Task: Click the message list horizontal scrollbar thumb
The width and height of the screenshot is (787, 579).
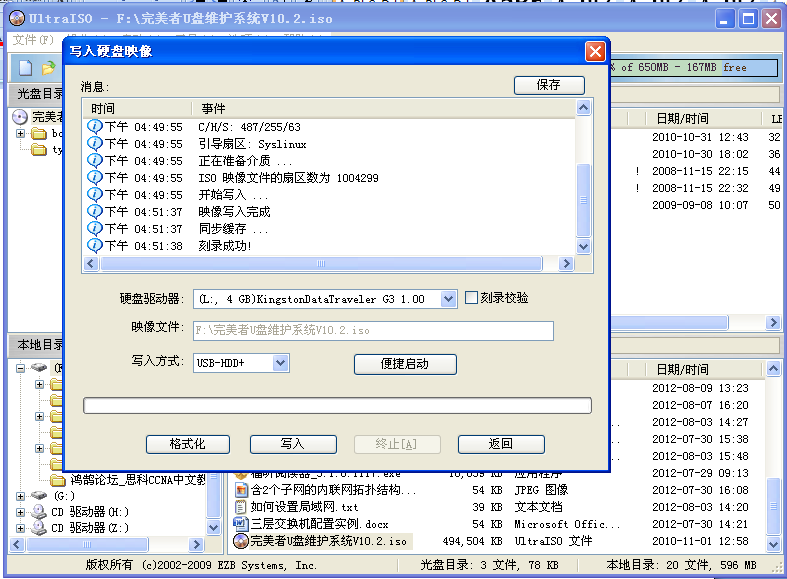Action: (x=321, y=263)
